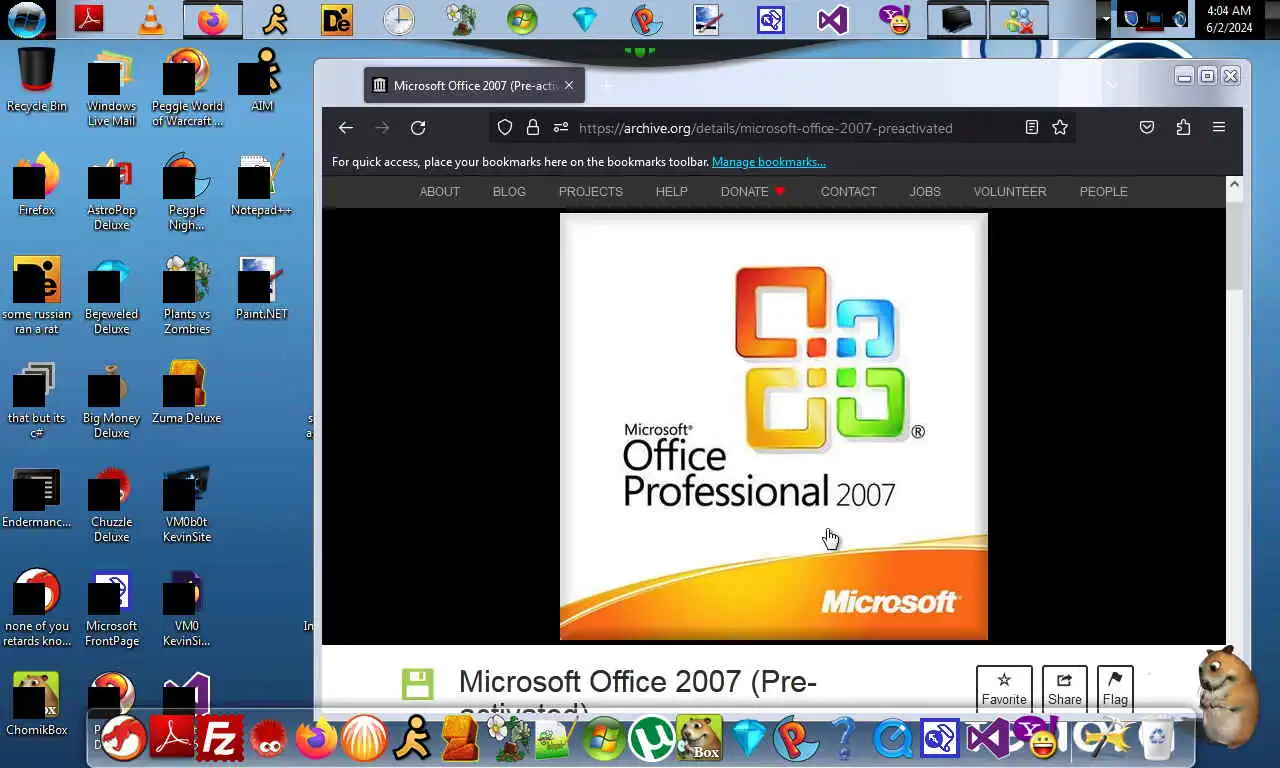Open PEOPLE in archive.org navigation
The height and width of the screenshot is (768, 1280).
pos(1104,192)
